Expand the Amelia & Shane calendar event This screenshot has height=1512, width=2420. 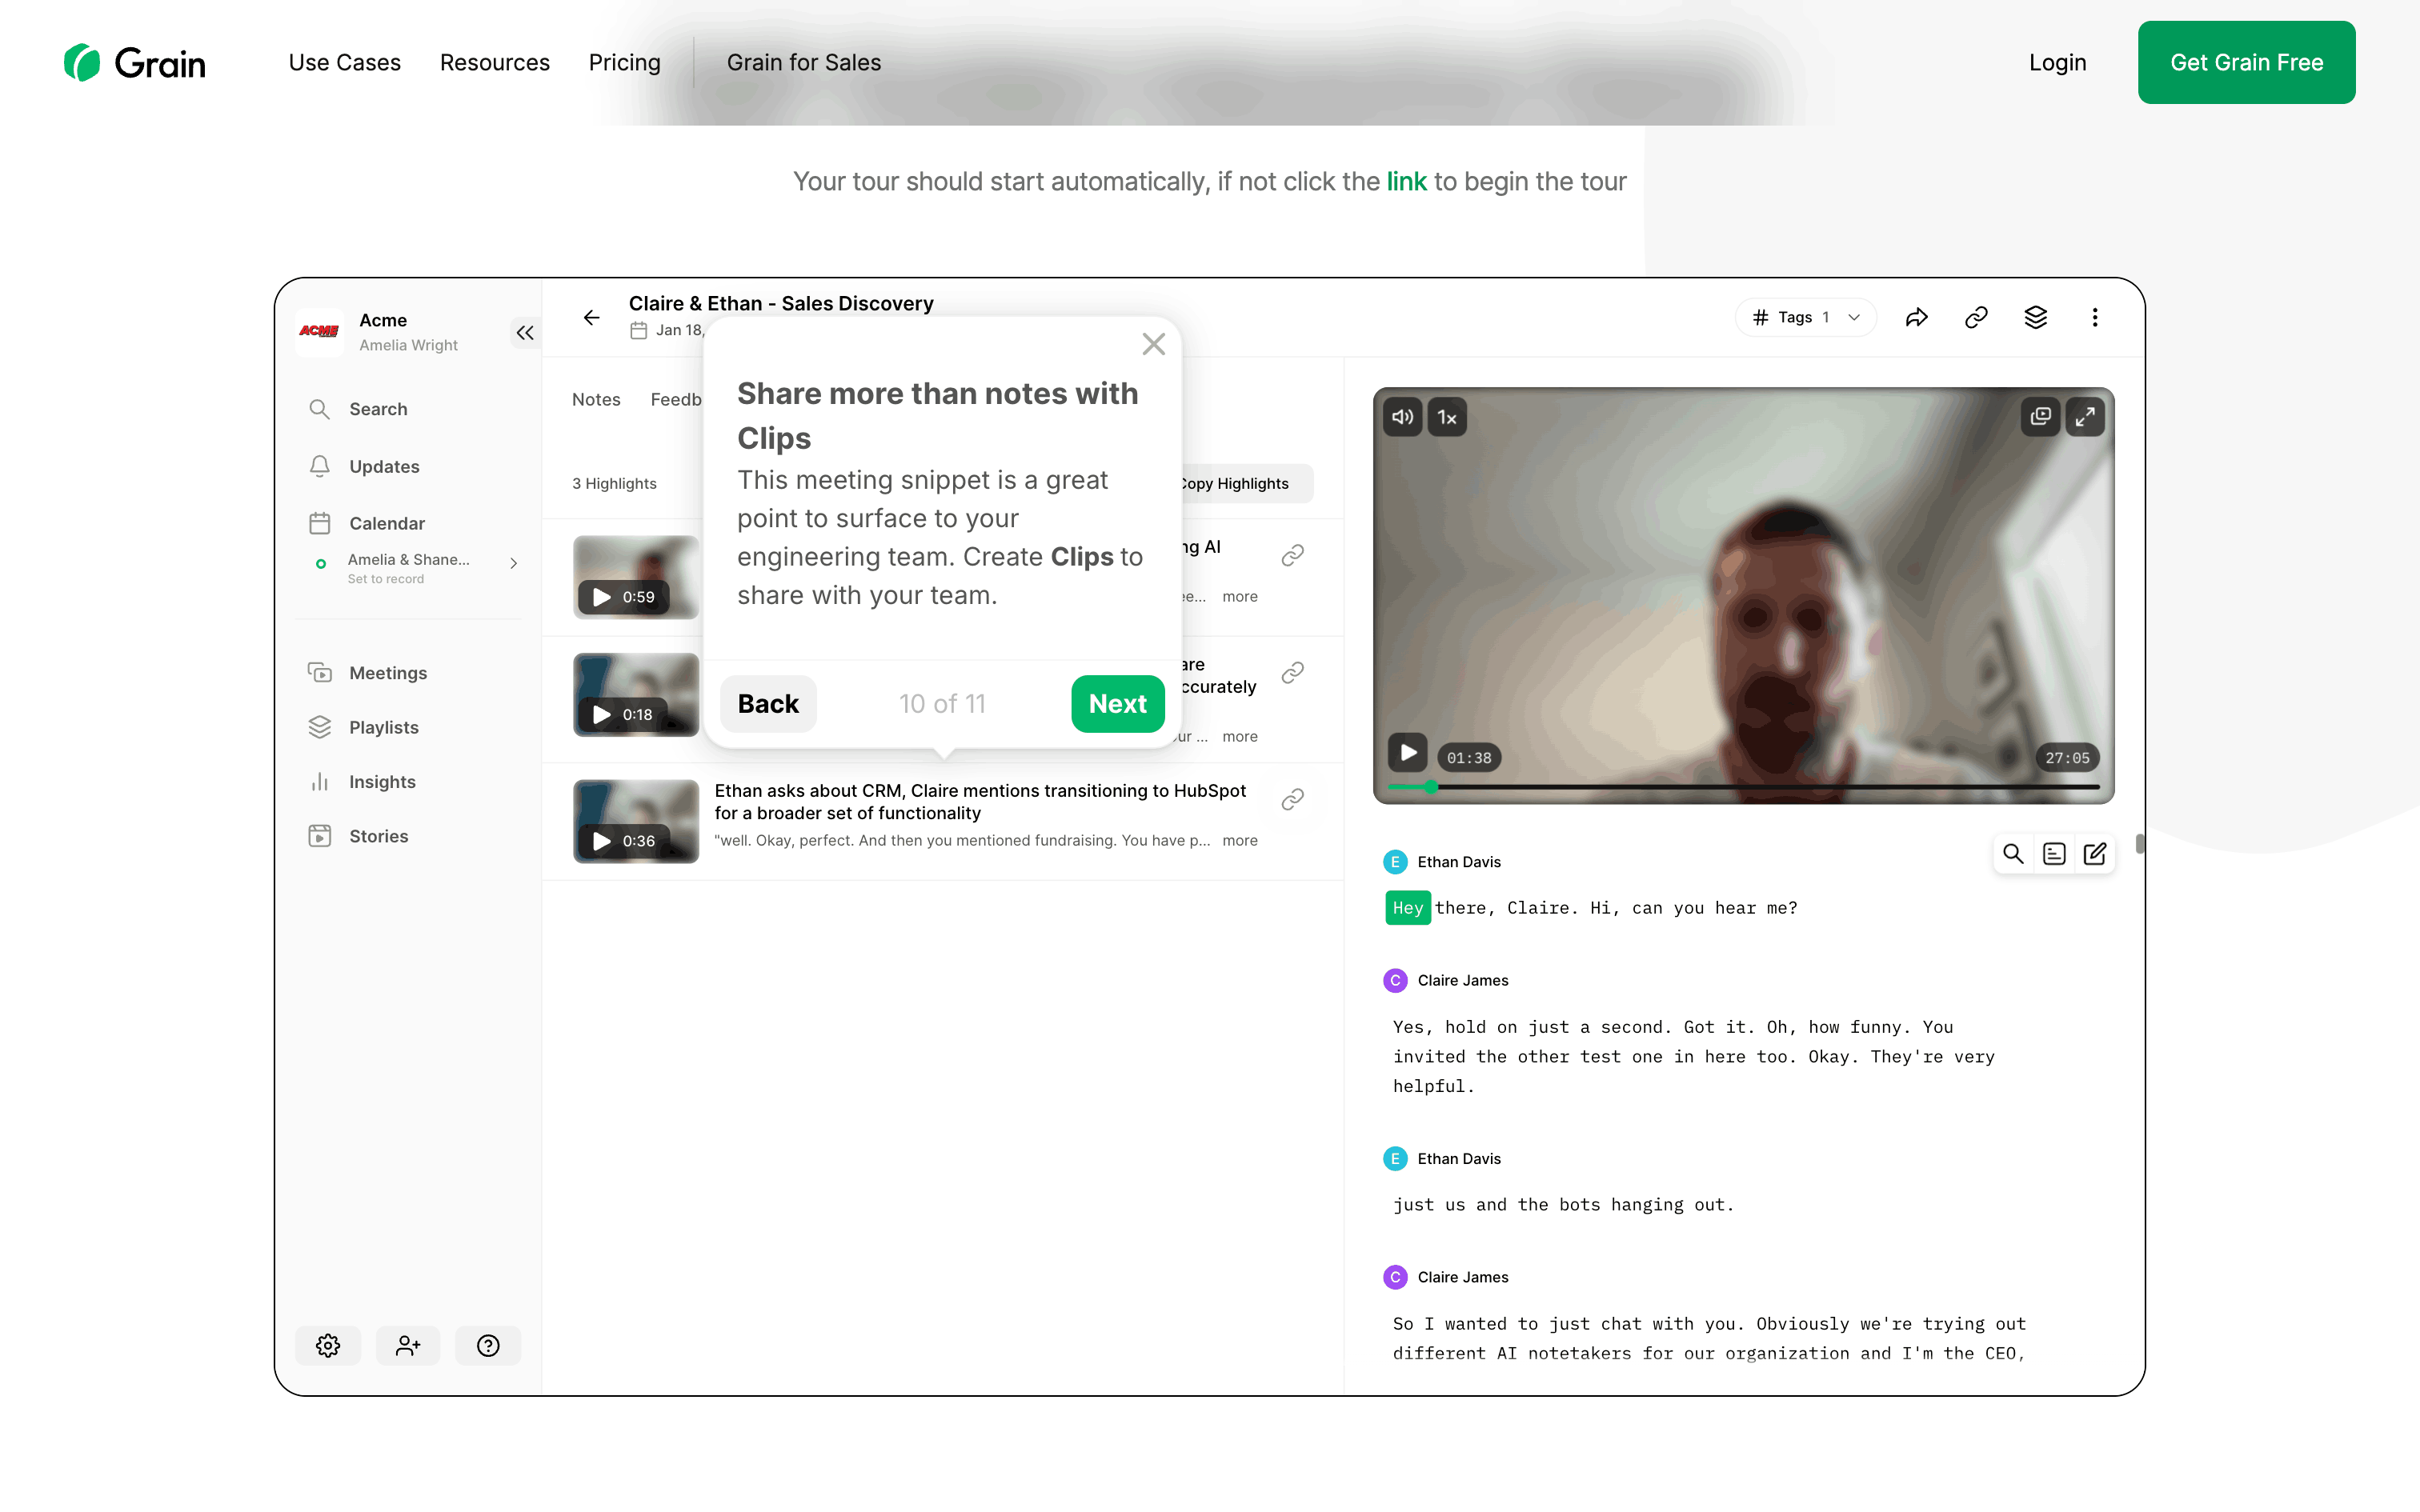pos(513,564)
